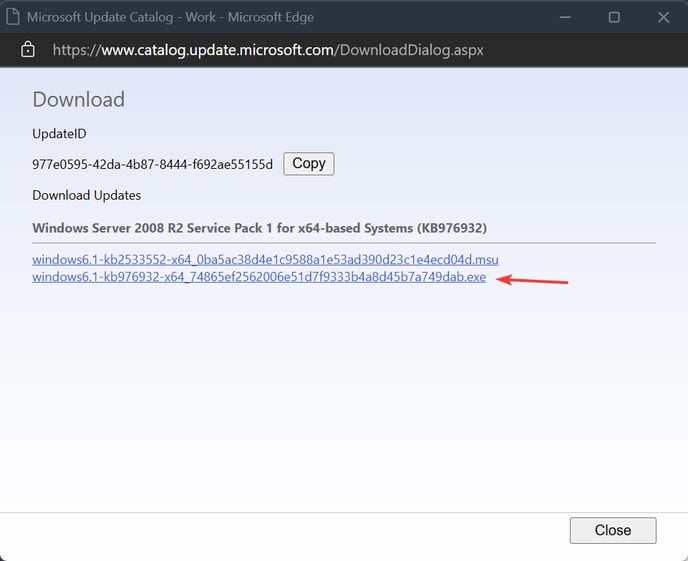Viewport: 688px width, 561px height.
Task: Click the page document icon in title bar
Action: click(13, 17)
